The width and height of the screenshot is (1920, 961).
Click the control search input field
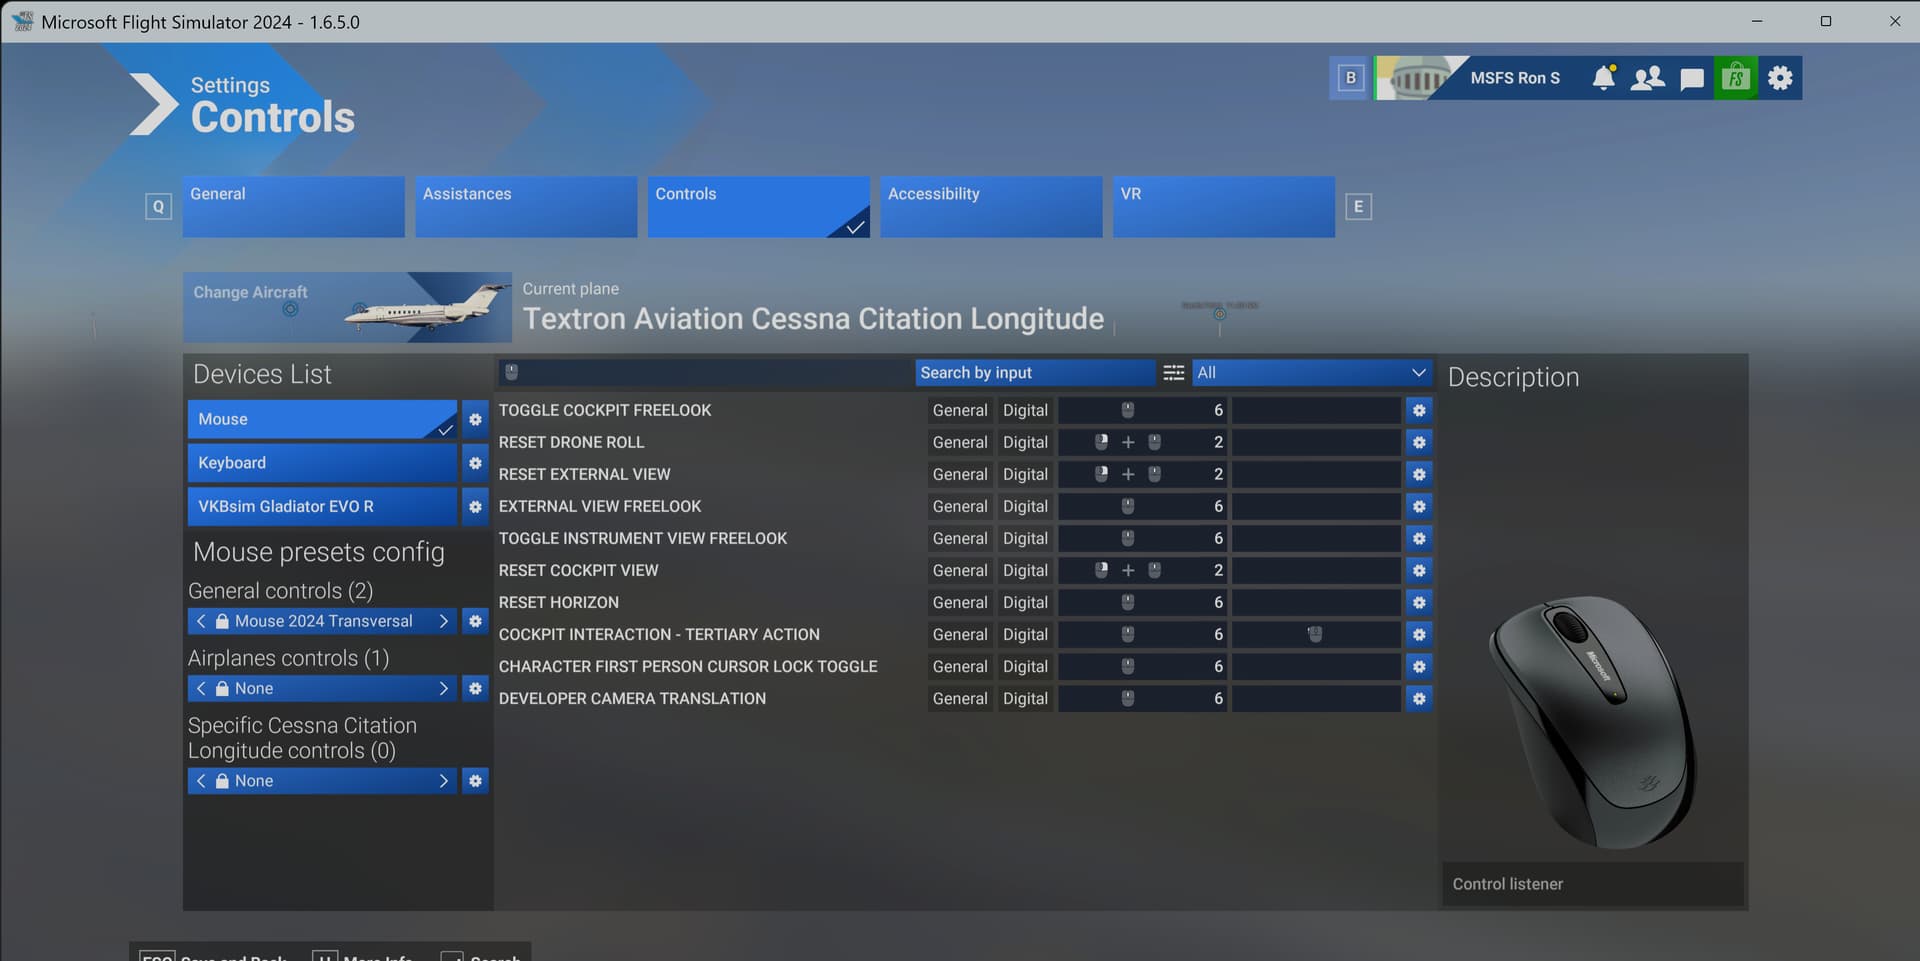tap(705, 373)
